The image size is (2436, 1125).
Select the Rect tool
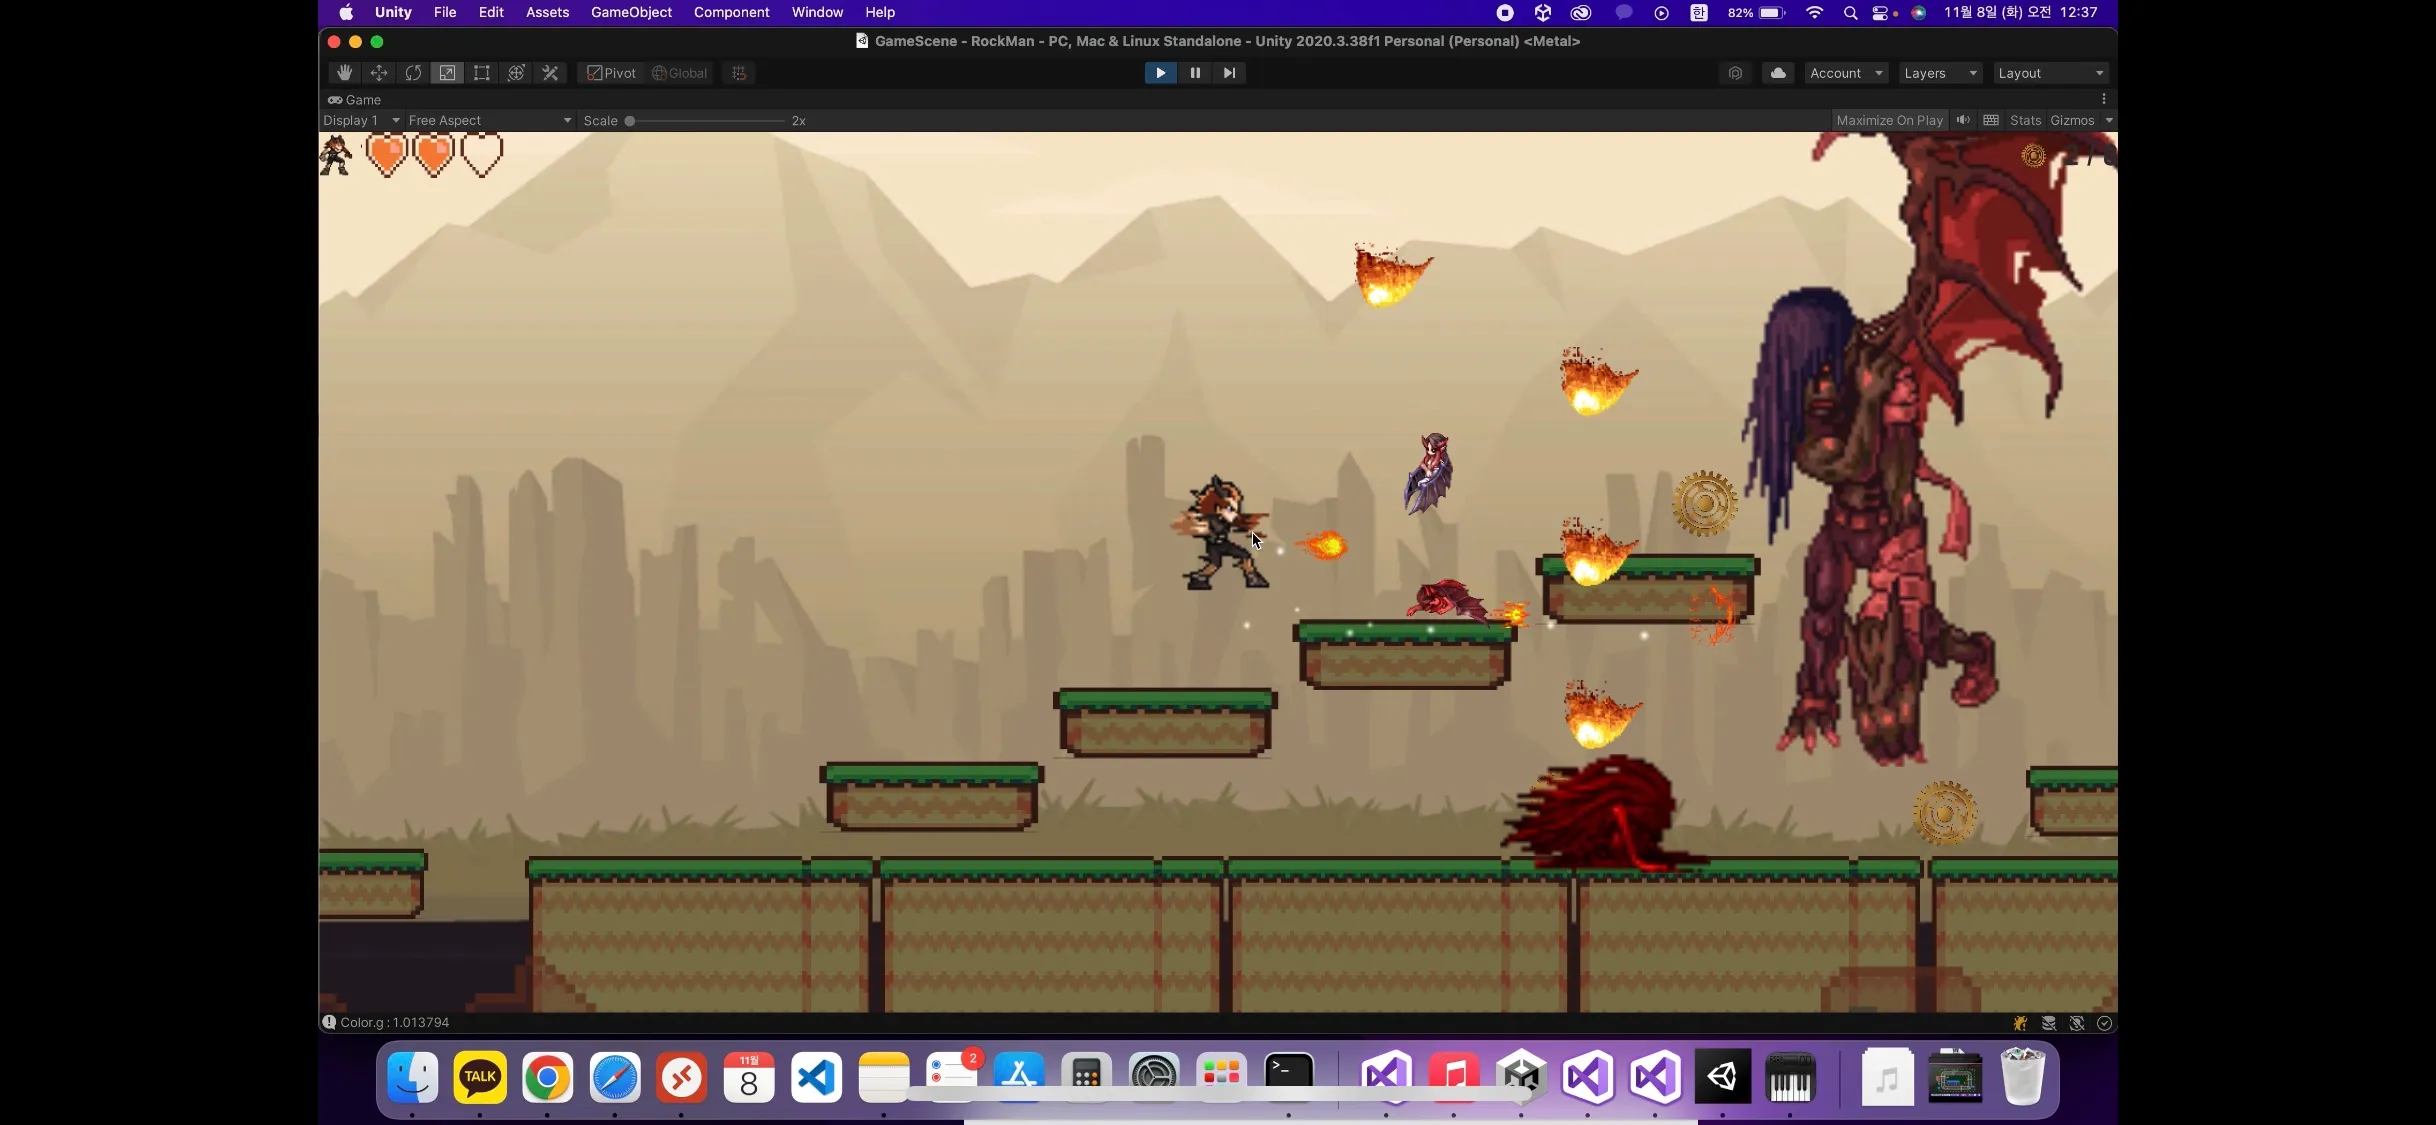(x=482, y=73)
